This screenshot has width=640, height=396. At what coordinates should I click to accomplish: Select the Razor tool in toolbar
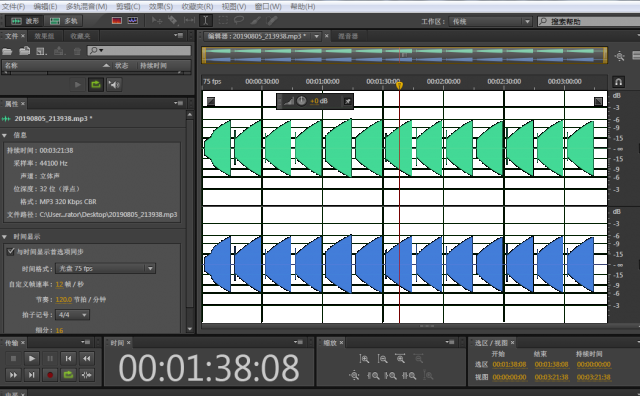point(173,20)
